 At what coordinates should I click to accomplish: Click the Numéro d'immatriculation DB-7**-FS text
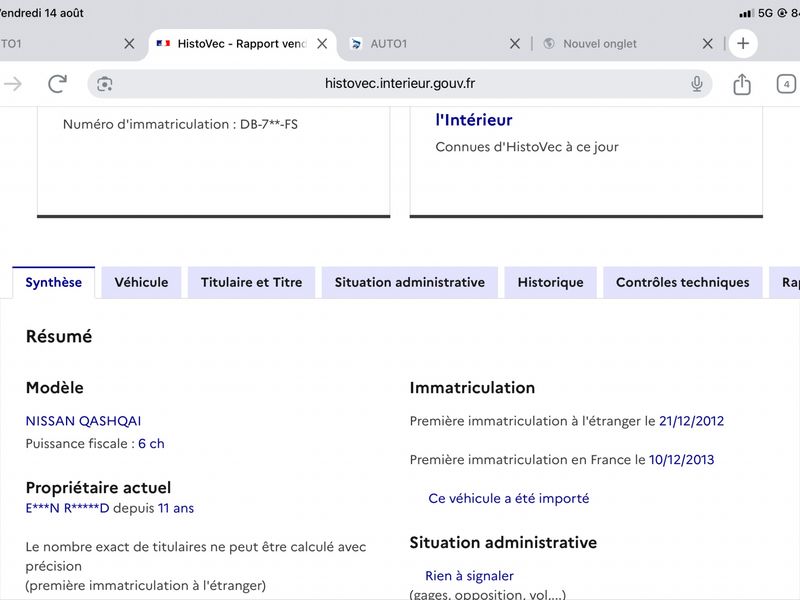[180, 124]
